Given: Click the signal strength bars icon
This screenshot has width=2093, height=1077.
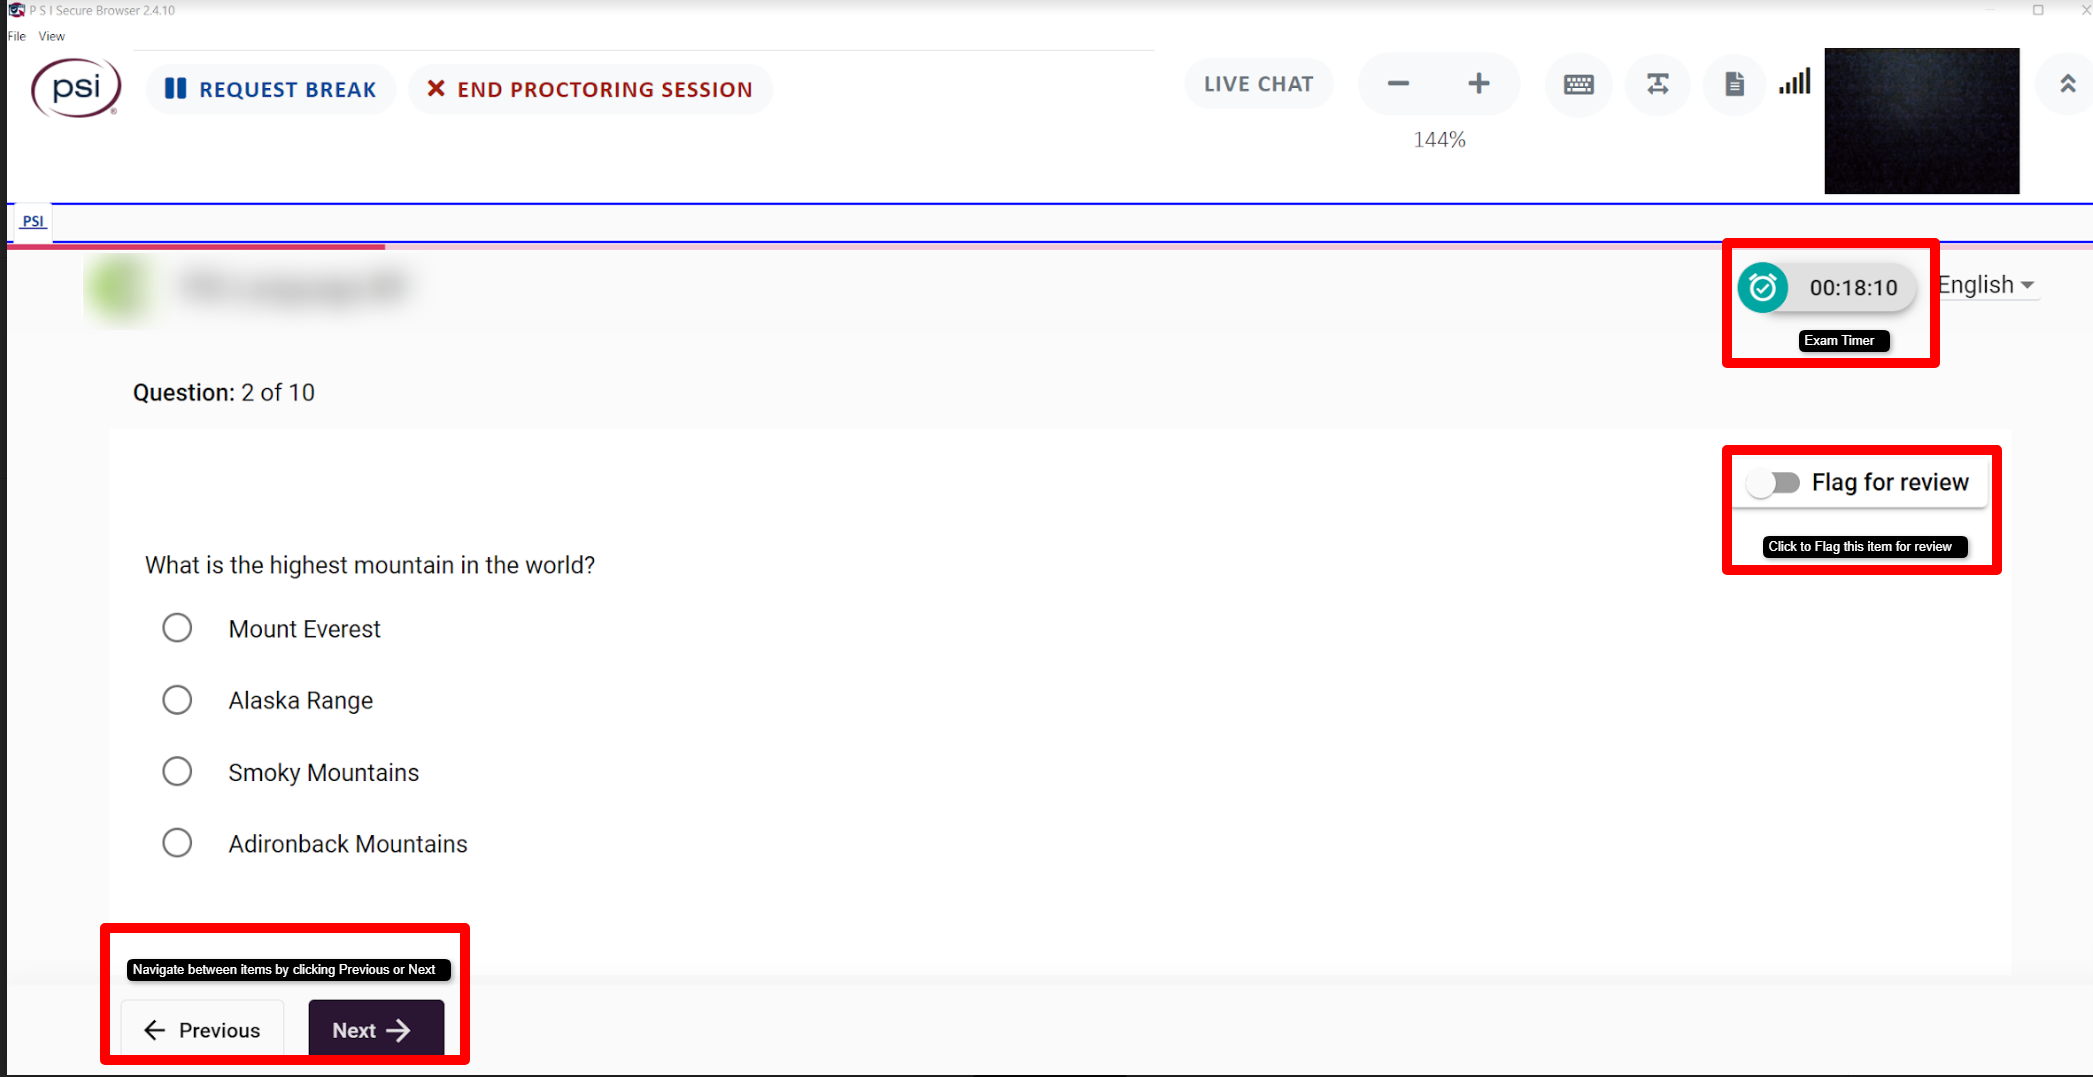Looking at the screenshot, I should 1794,82.
